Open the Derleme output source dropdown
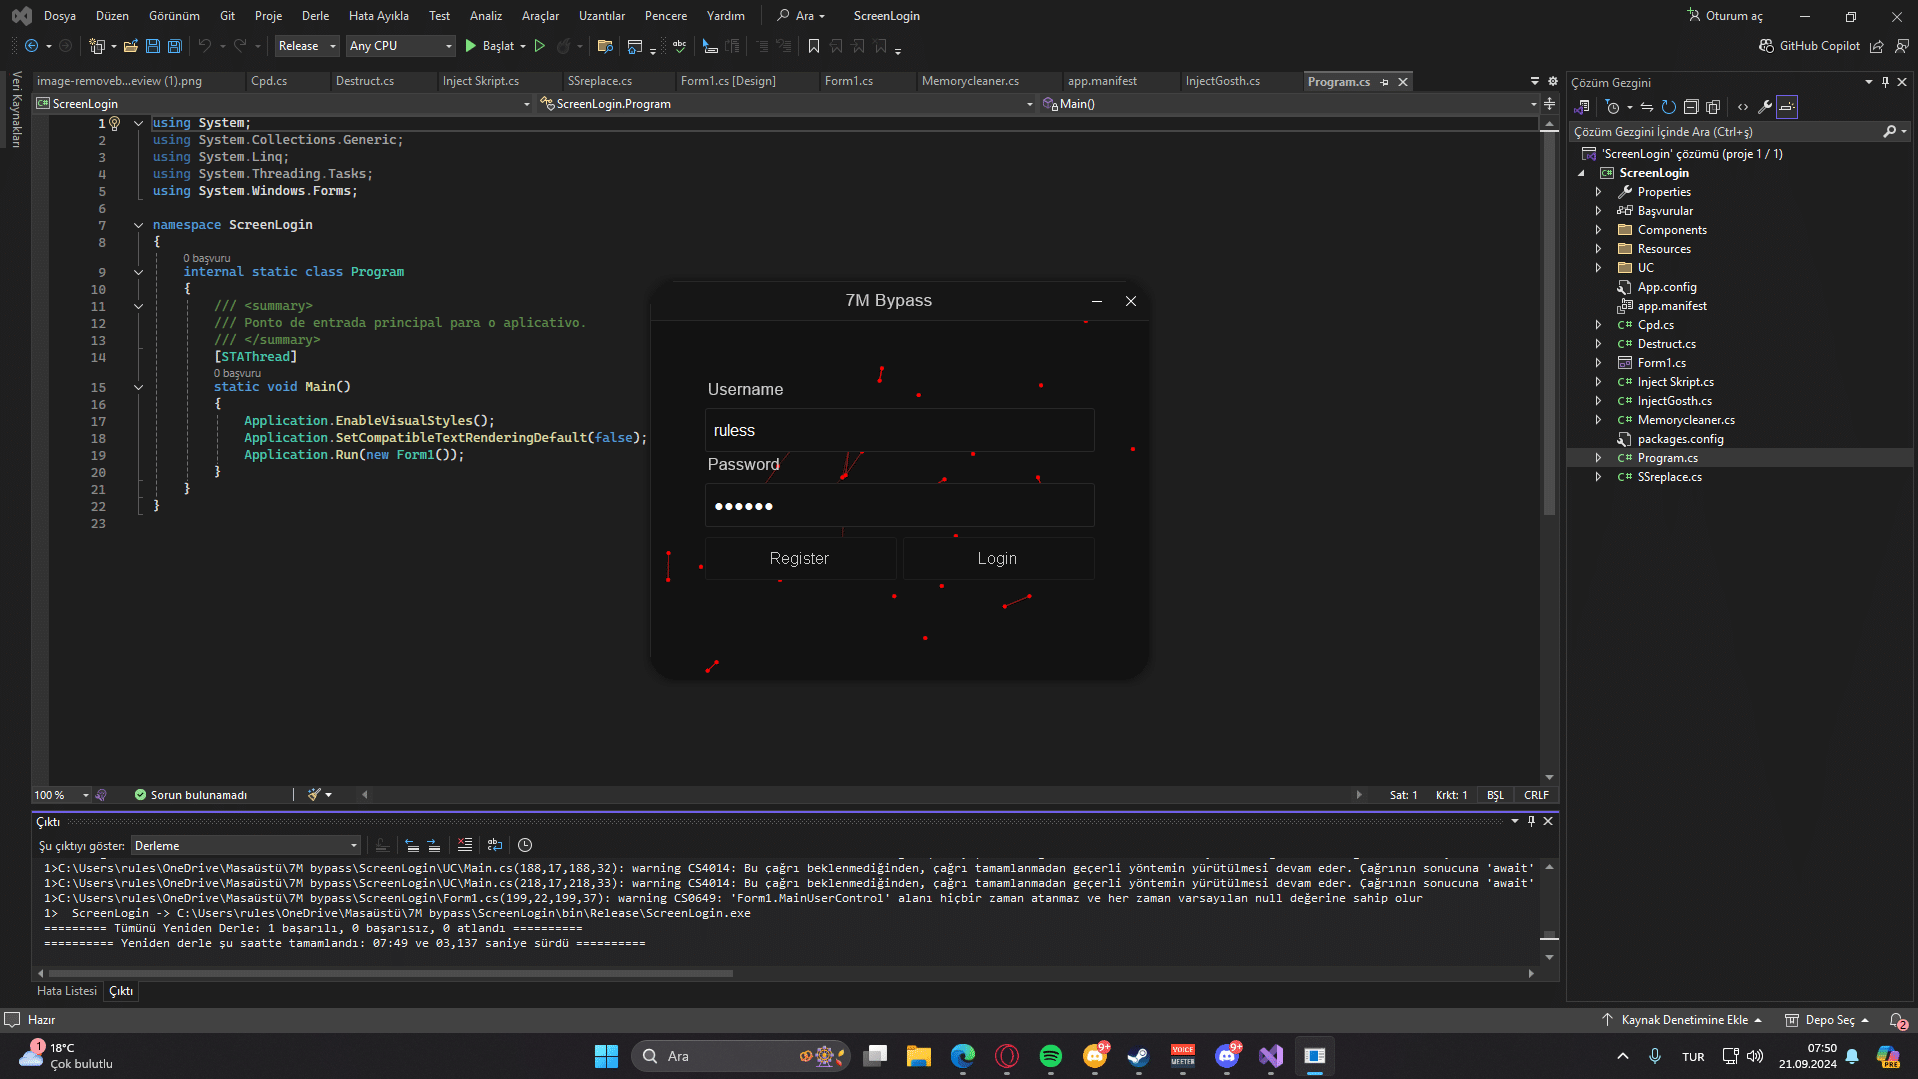The image size is (1918, 1079). click(x=246, y=846)
